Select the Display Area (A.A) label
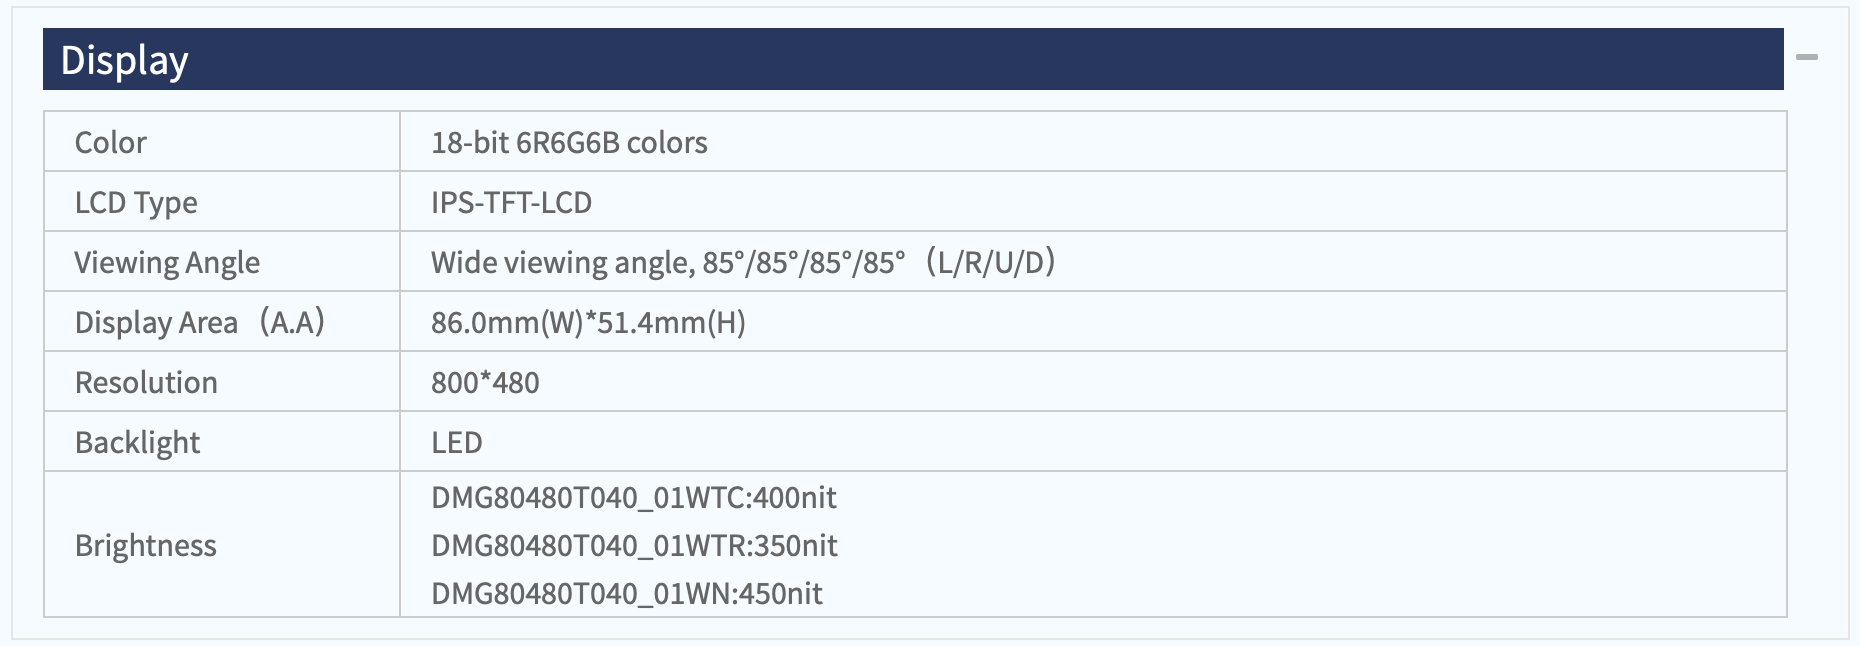Viewport: 1860px width, 646px height. (200, 322)
